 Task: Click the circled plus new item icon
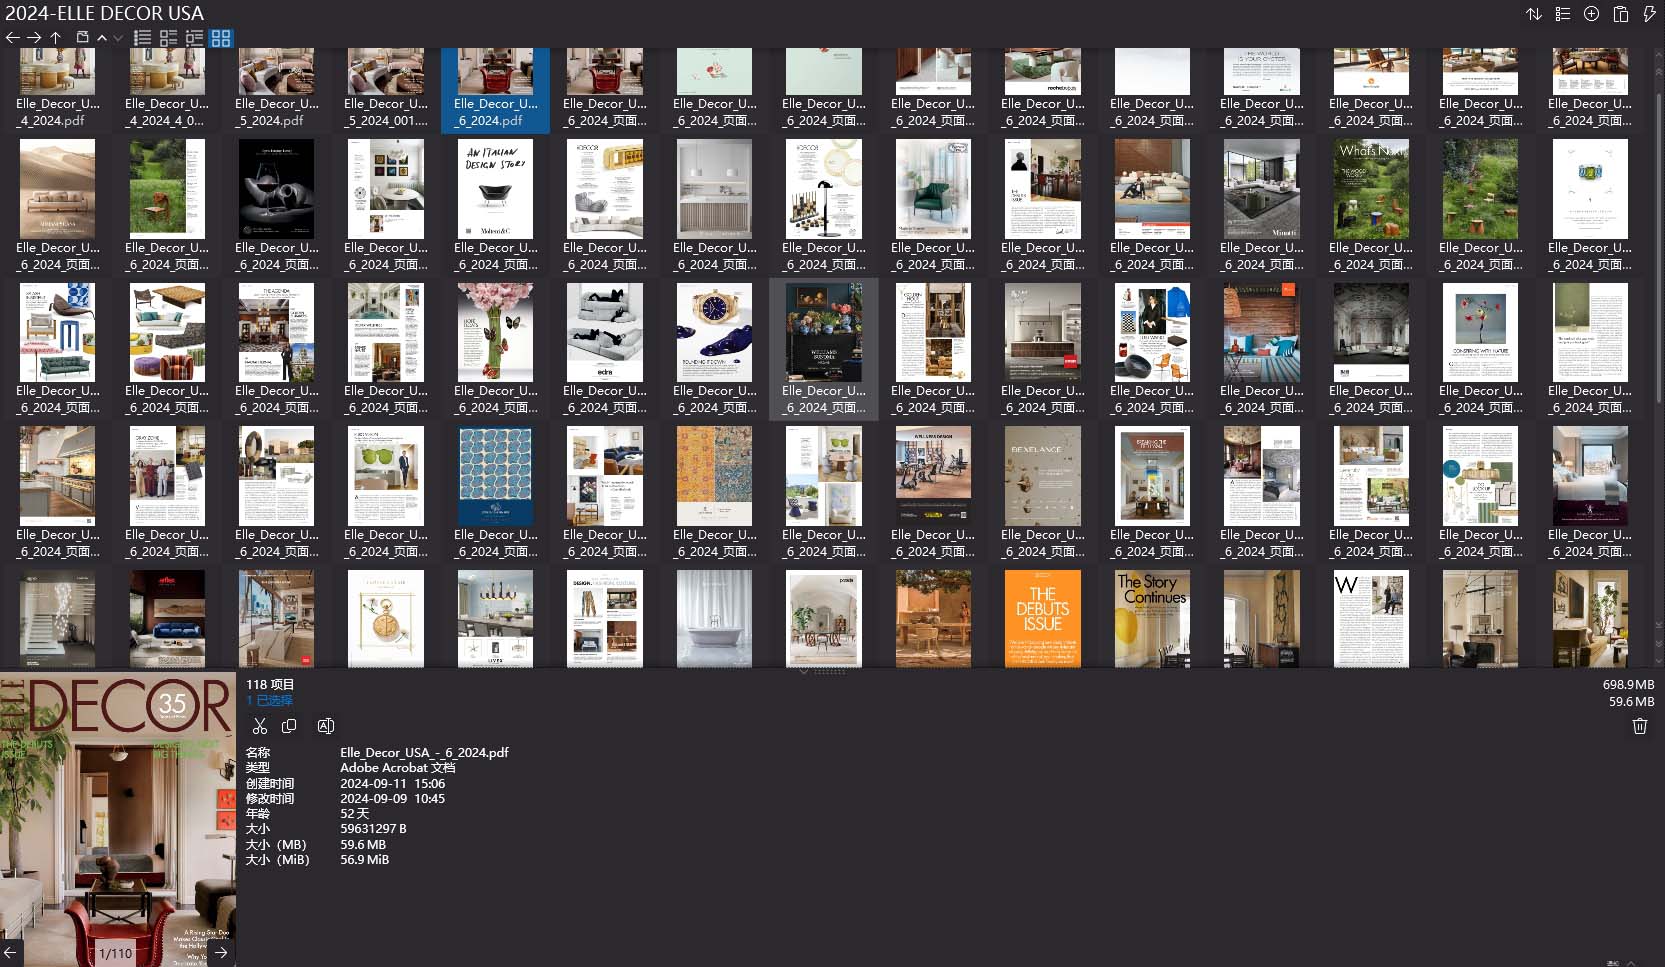click(x=1592, y=14)
